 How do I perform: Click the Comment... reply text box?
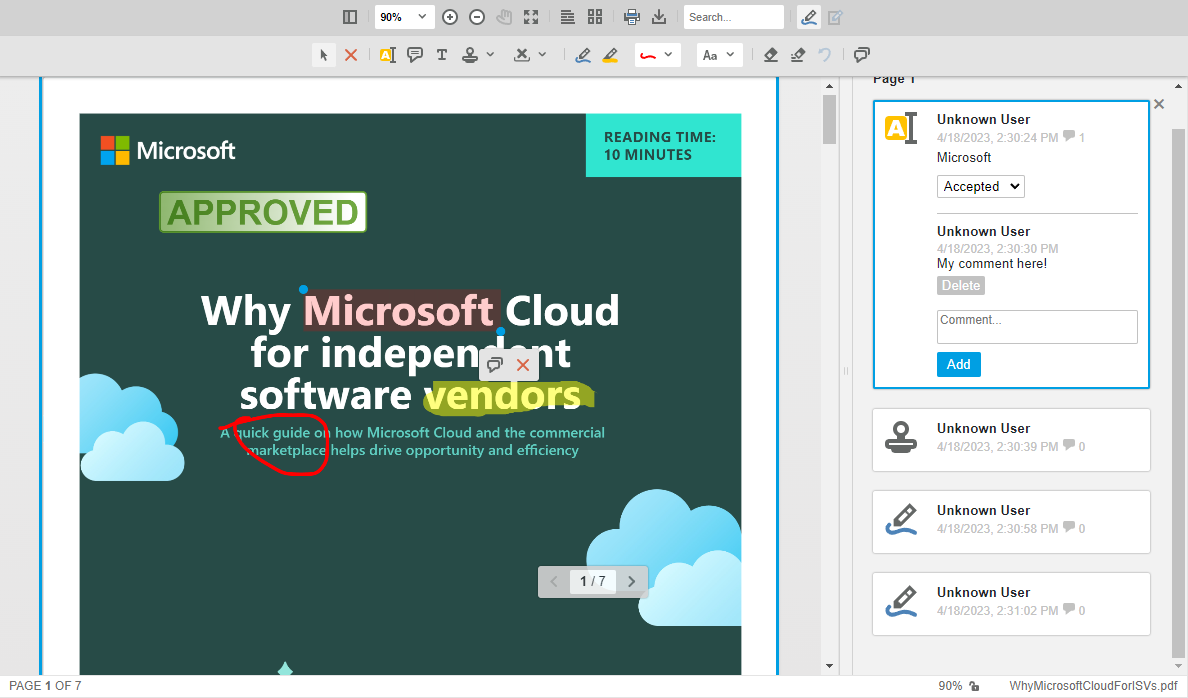tap(1036, 327)
